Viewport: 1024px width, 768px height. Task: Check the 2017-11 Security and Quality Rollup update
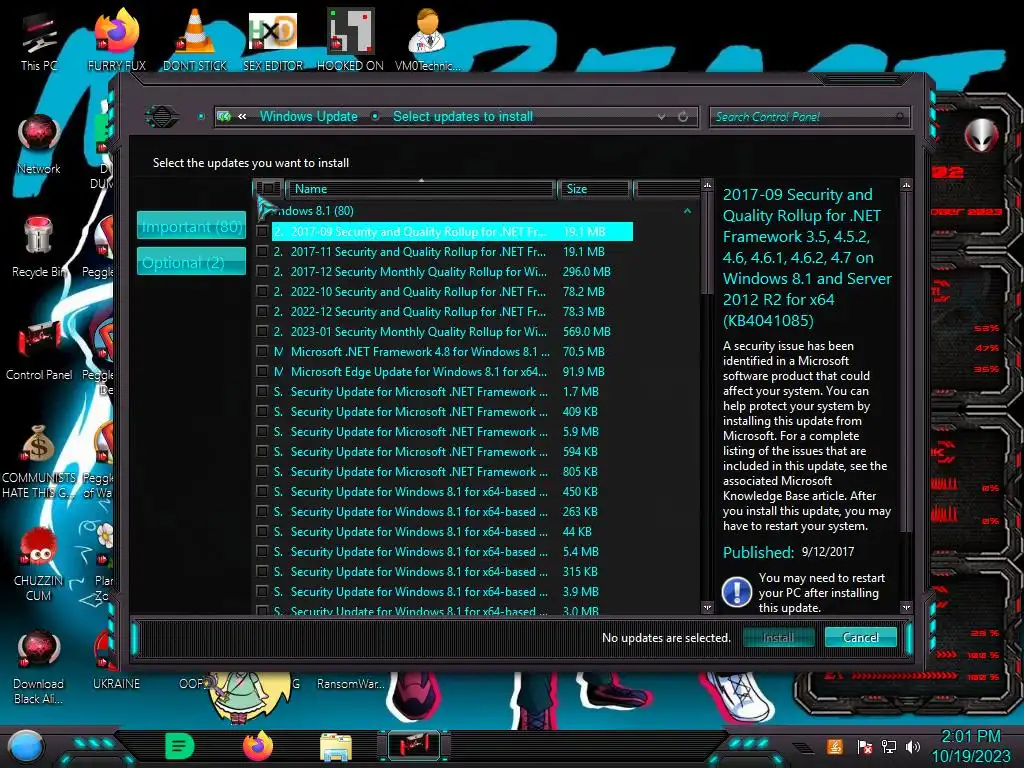[262, 251]
